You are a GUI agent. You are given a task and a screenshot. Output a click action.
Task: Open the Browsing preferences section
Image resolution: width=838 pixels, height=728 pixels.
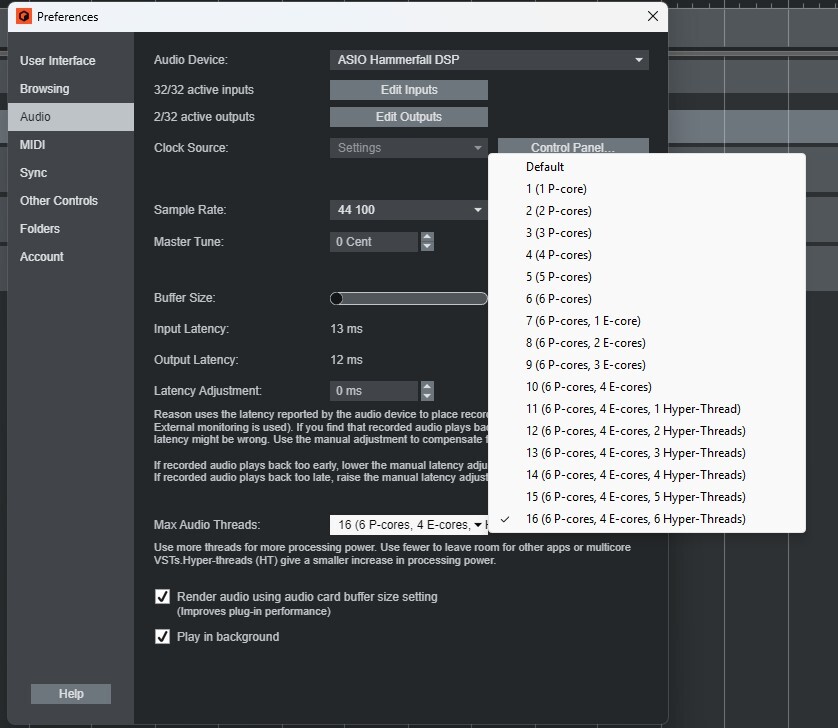[x=44, y=88]
